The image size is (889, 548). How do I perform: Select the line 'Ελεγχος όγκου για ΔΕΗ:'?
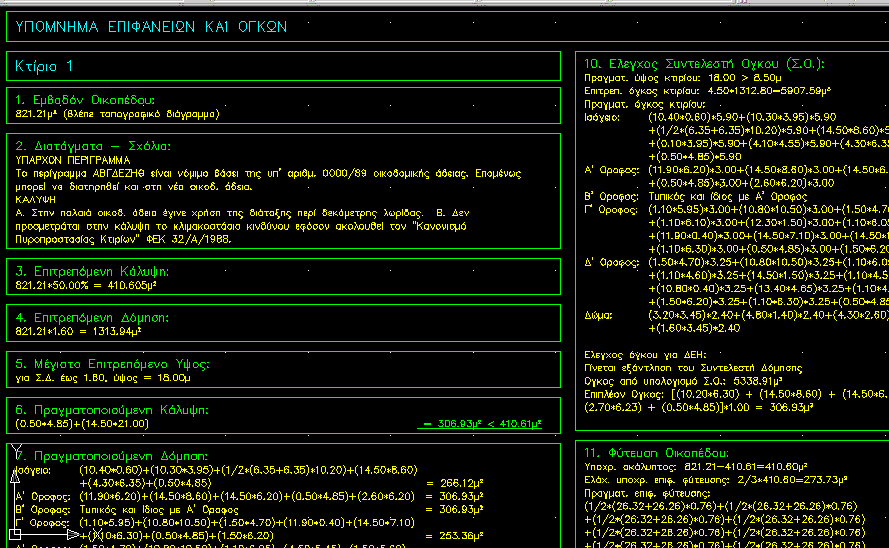[x=645, y=355]
